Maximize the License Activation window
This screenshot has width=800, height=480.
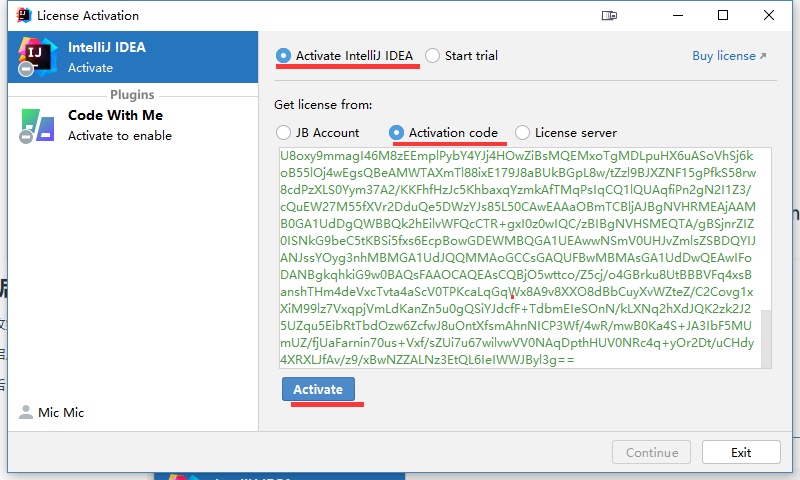tap(723, 15)
